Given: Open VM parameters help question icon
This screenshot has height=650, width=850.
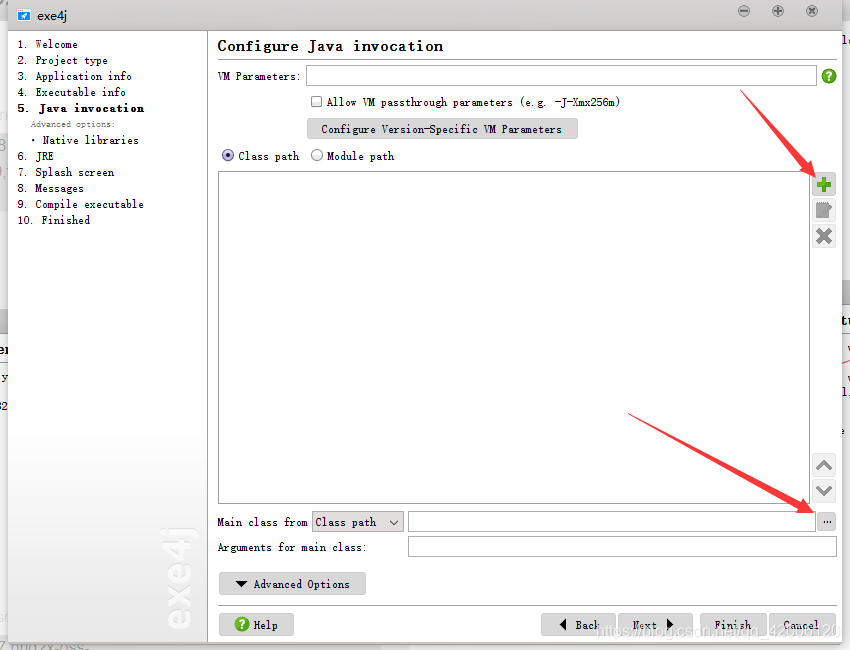Looking at the screenshot, I should (828, 76).
